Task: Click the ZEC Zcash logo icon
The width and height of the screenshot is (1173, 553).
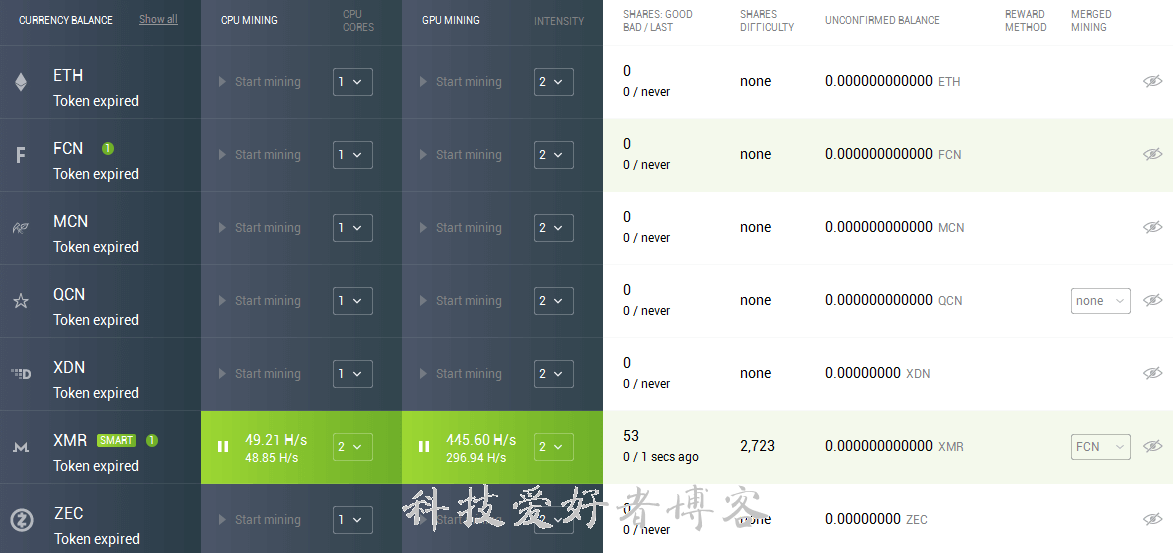Action: click(x=21, y=520)
